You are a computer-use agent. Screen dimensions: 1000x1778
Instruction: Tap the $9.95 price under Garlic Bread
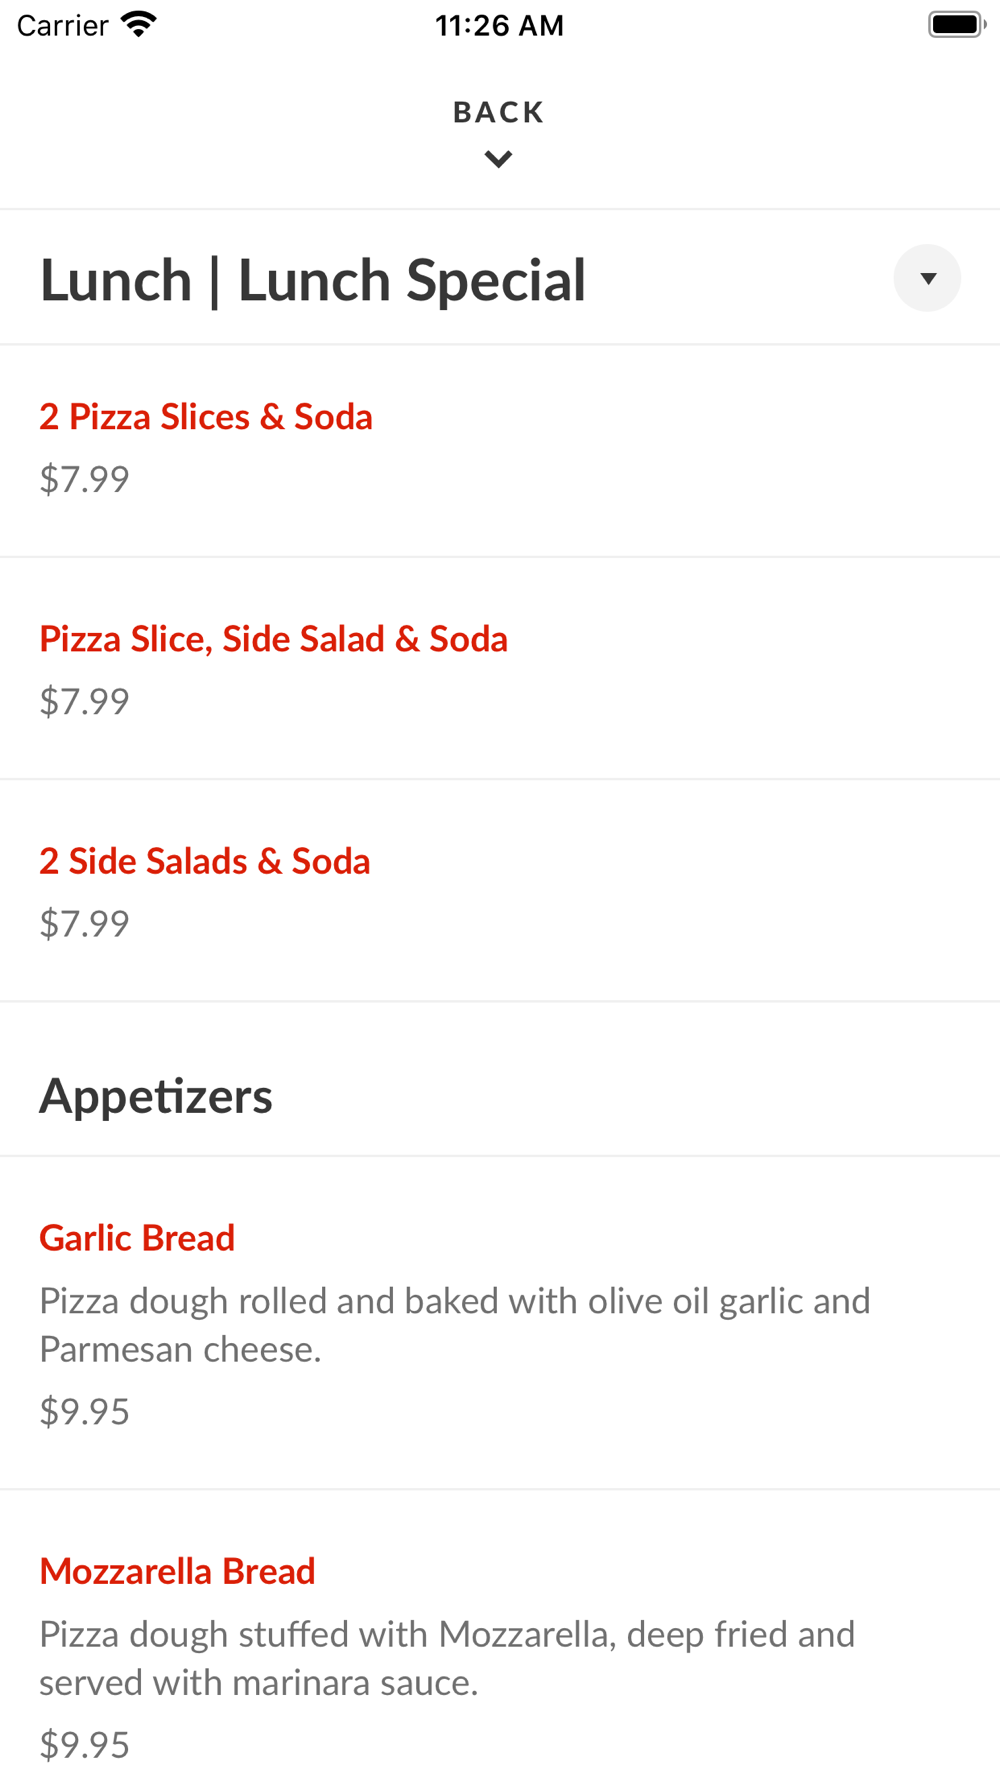click(84, 1411)
